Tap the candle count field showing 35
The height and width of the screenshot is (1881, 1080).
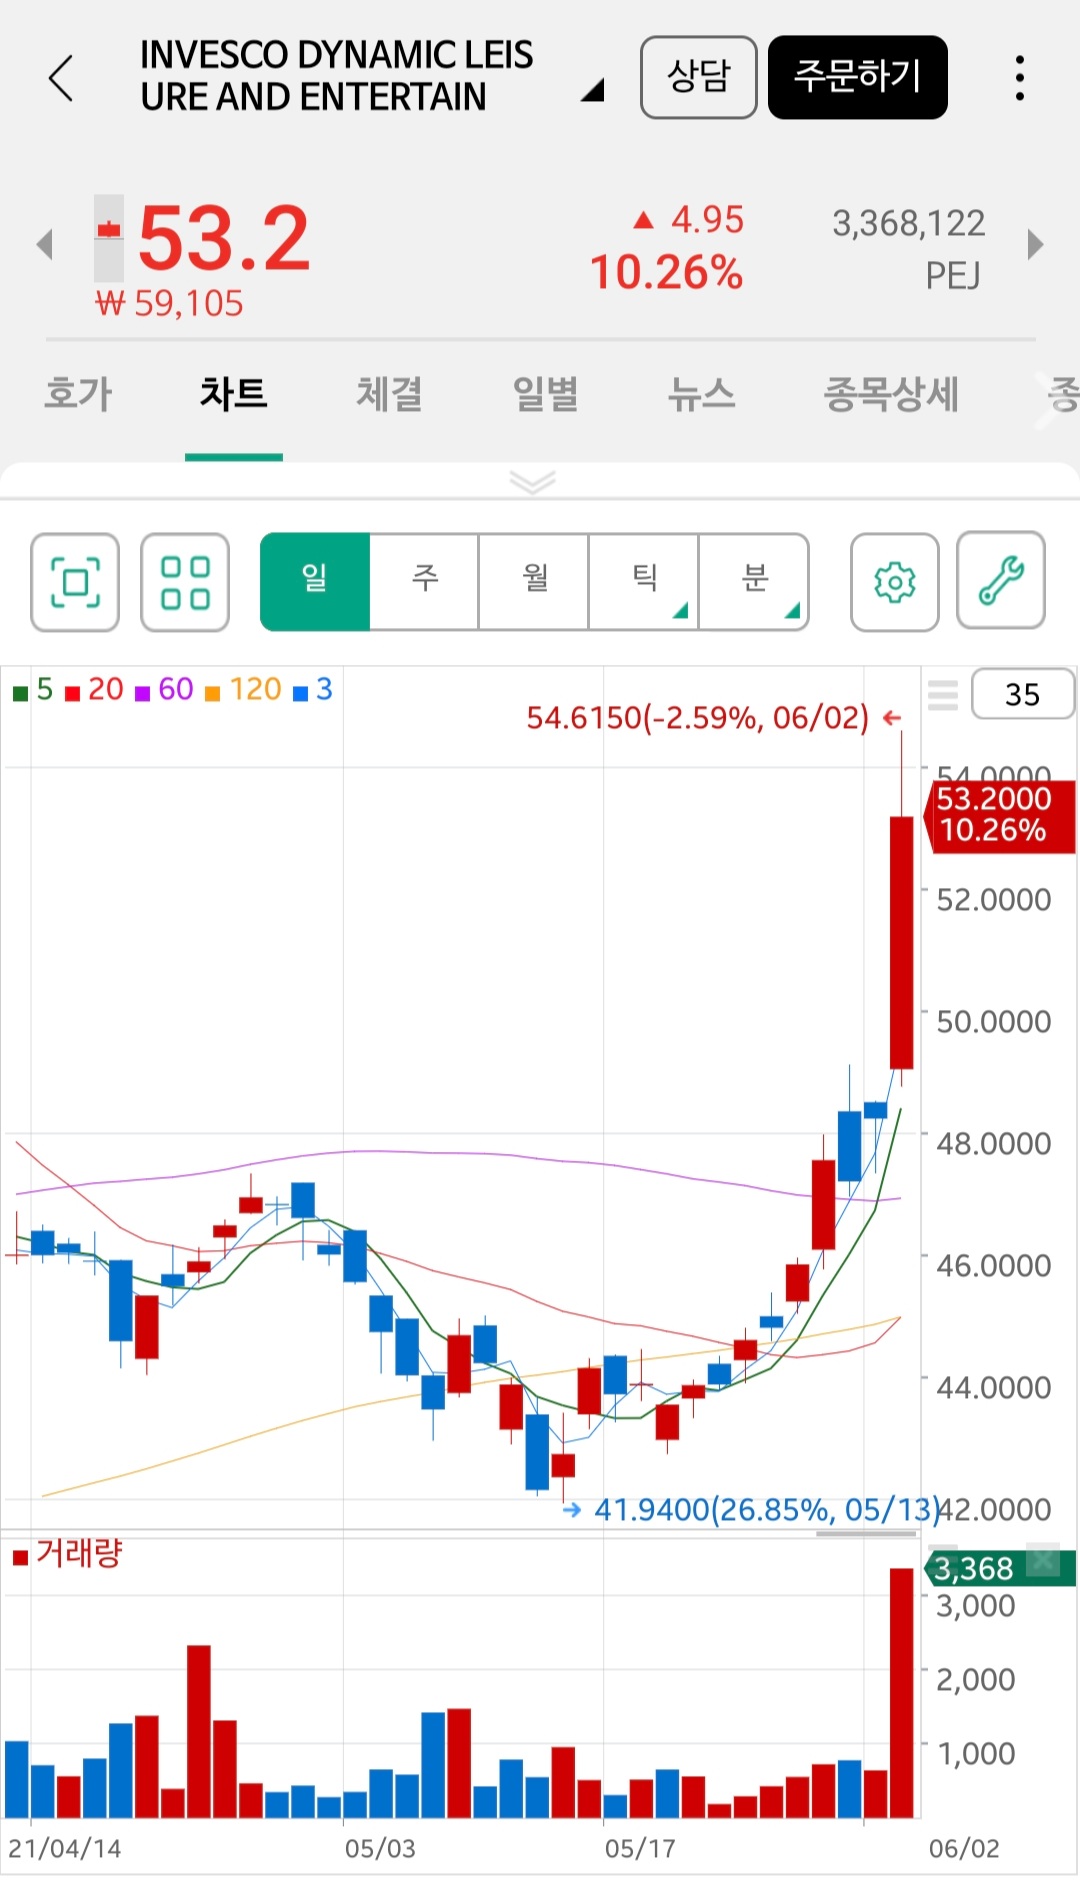[x=1023, y=694]
